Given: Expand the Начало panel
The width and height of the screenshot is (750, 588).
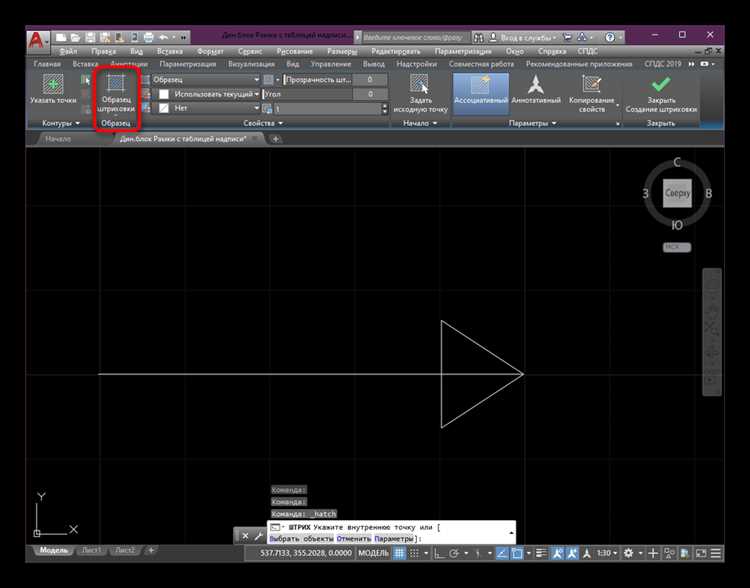Looking at the screenshot, I should [420, 123].
